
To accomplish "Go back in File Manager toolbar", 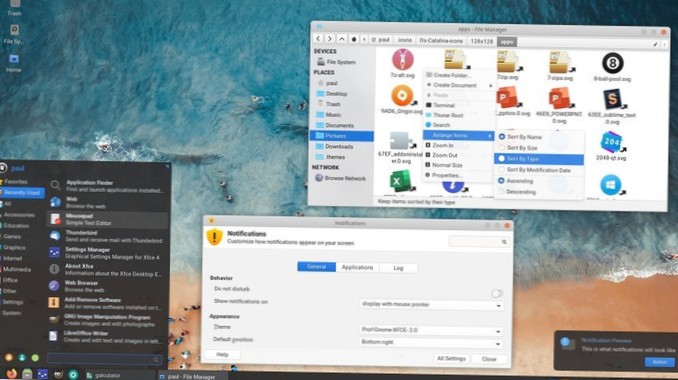I will pos(318,39).
